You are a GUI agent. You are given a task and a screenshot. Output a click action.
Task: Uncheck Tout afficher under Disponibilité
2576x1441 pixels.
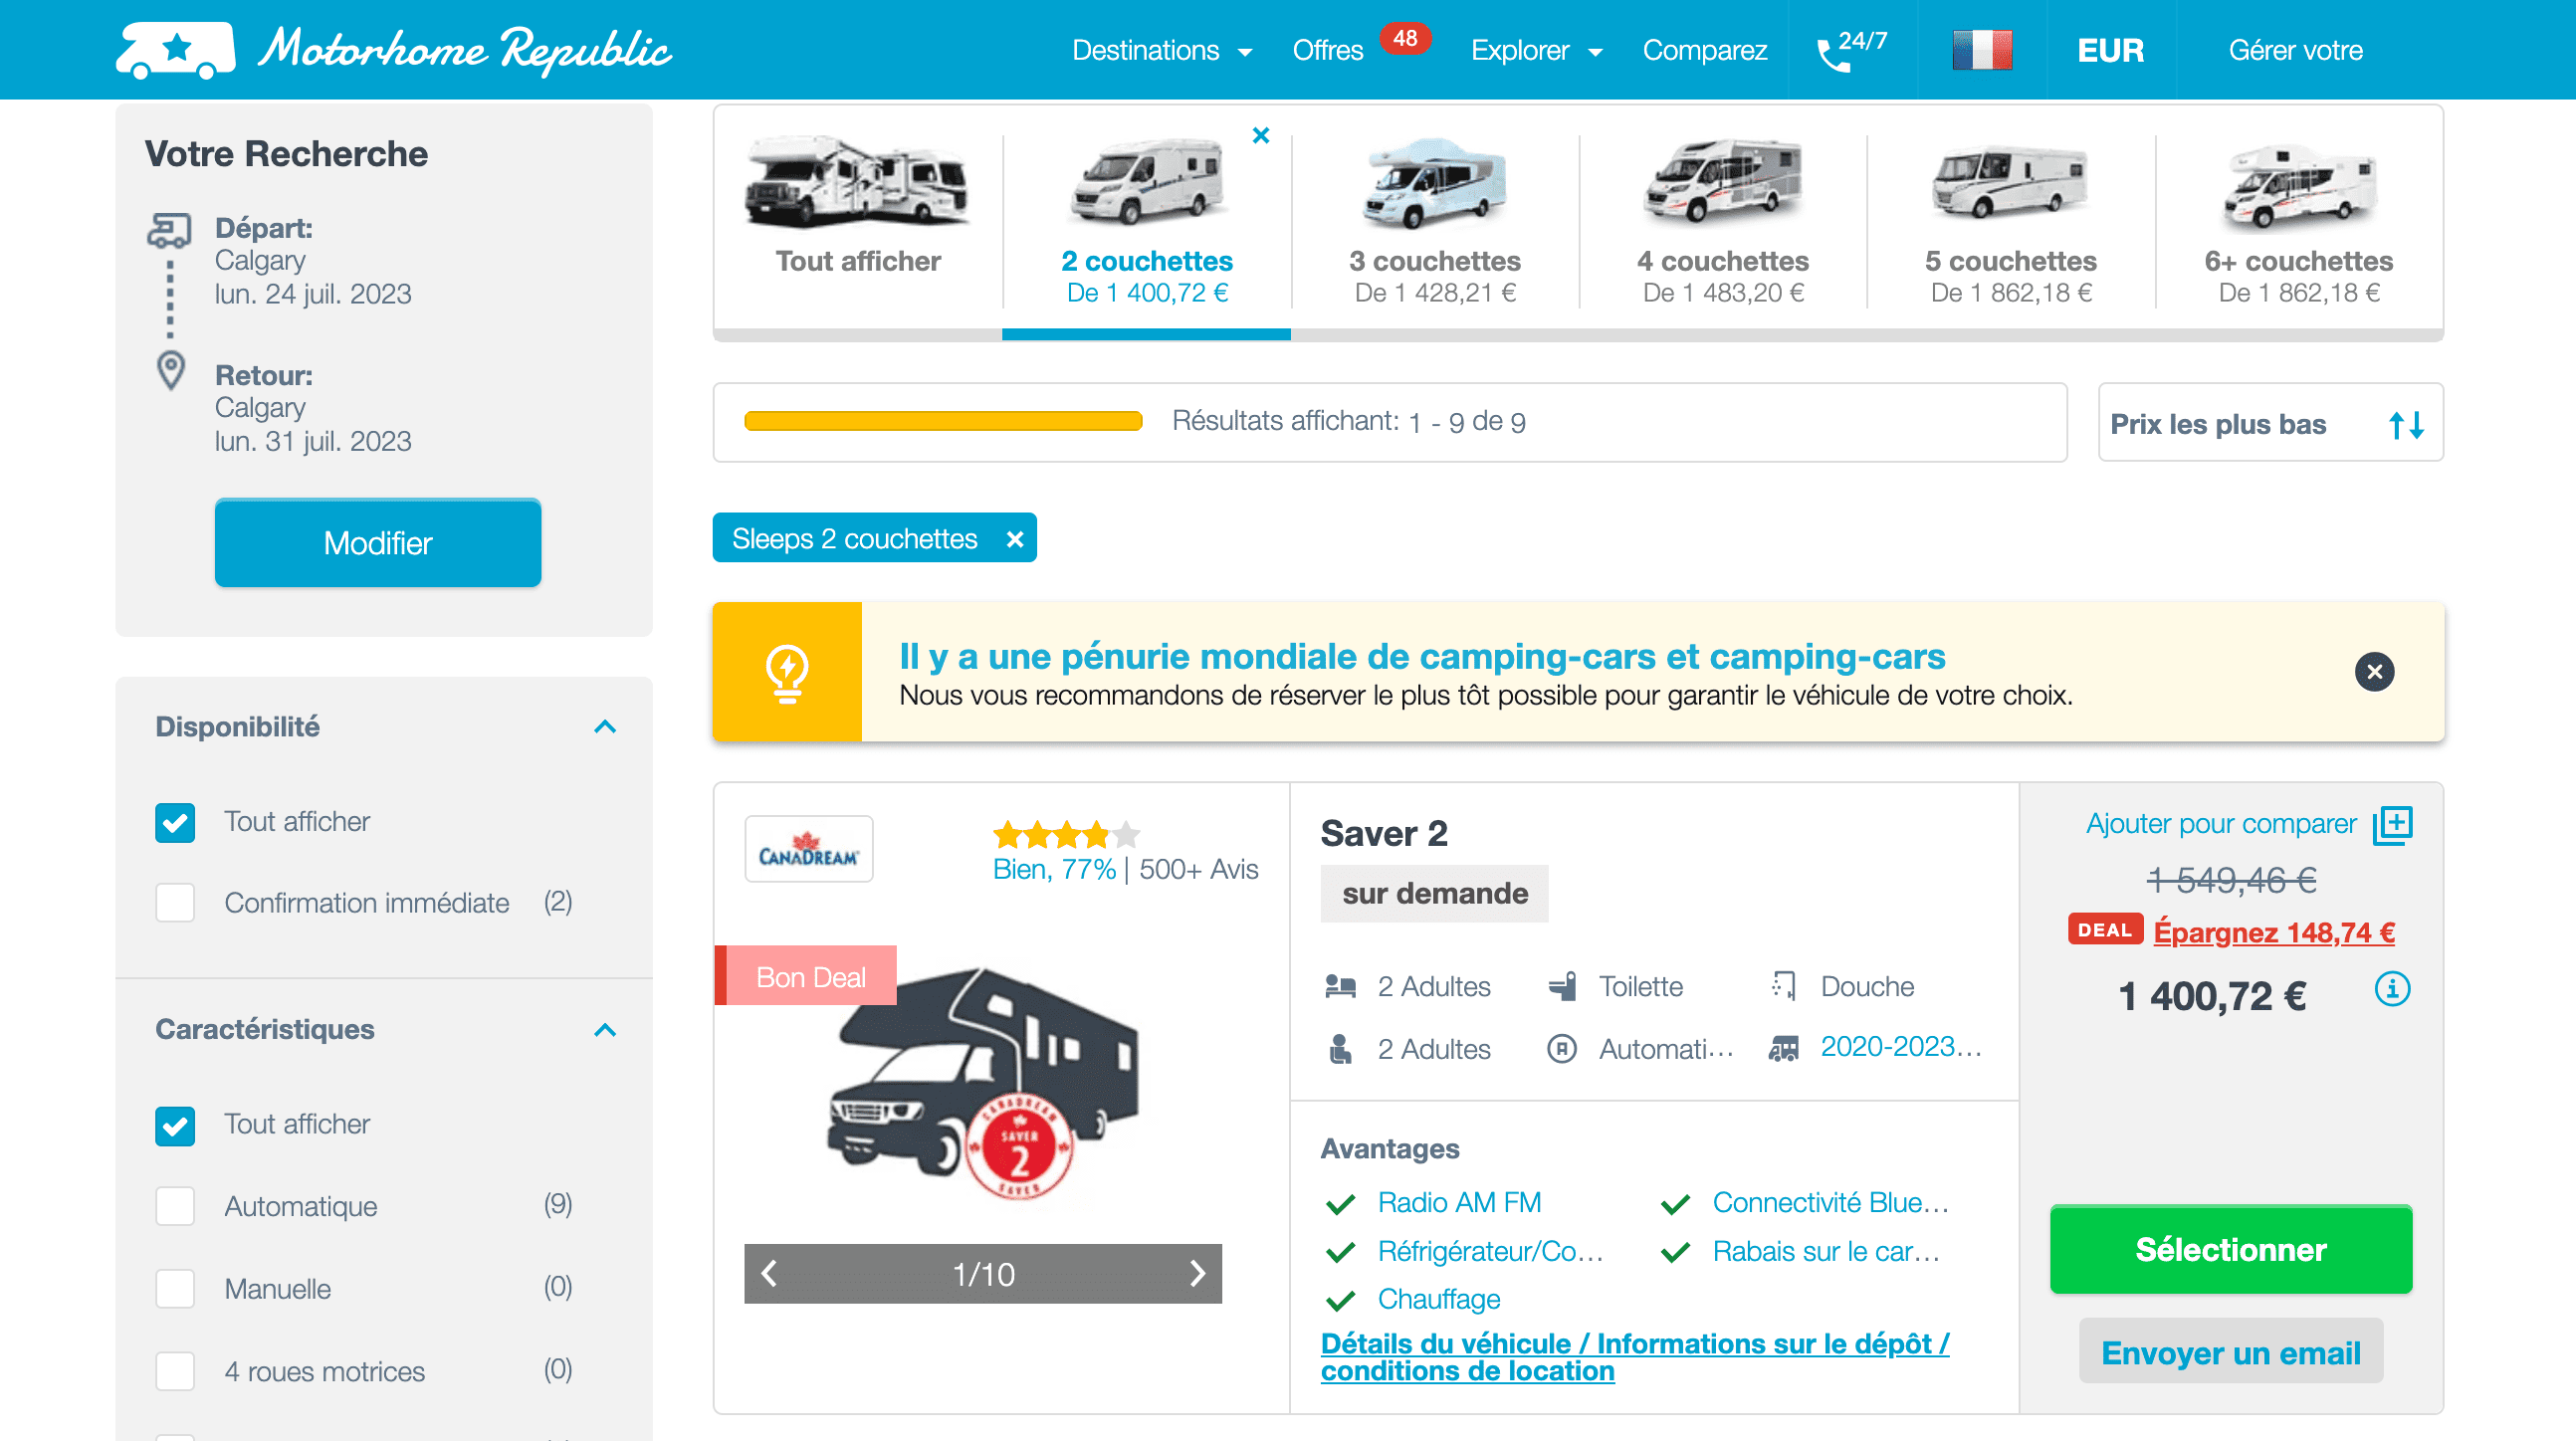pyautogui.click(x=175, y=823)
